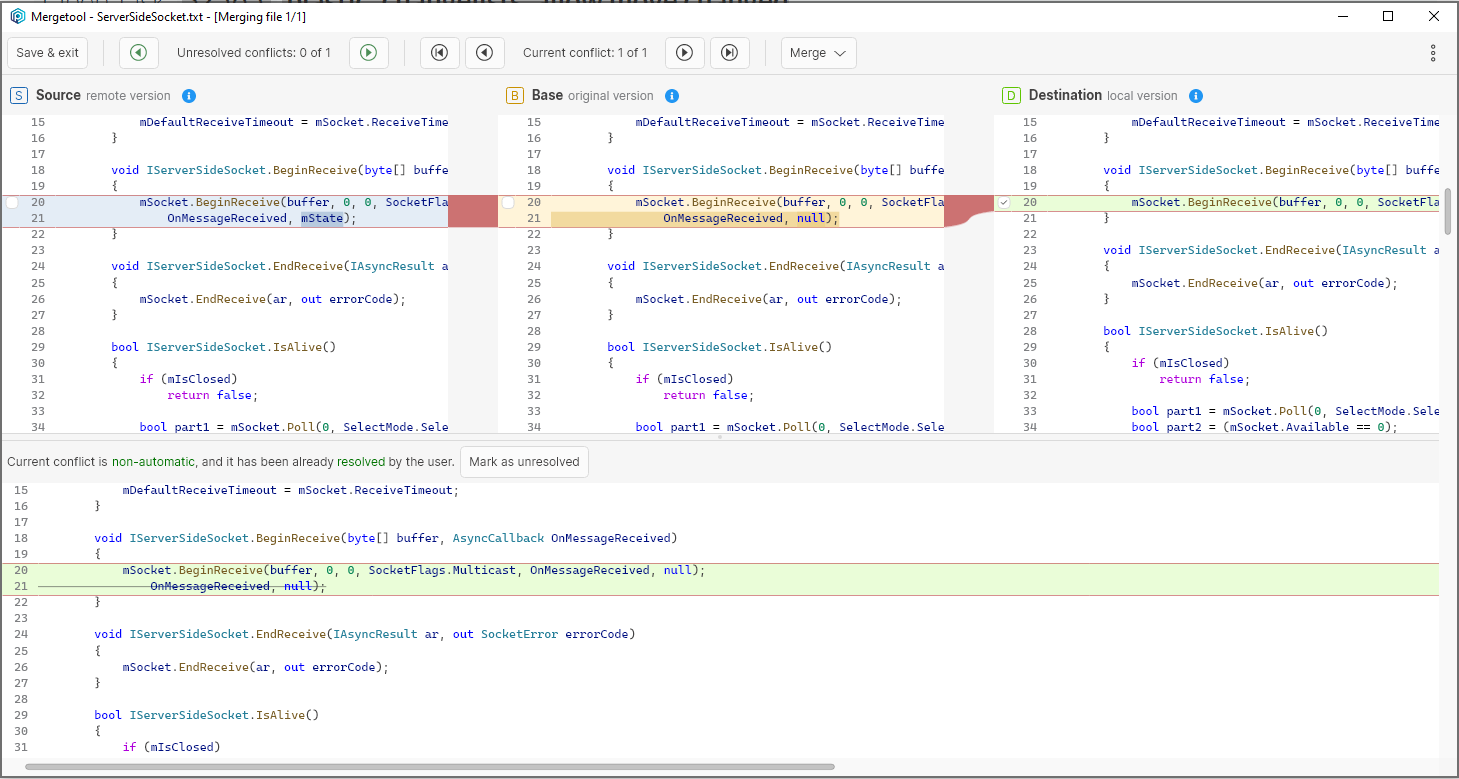Show info tooltip for Base original version

point(672,96)
